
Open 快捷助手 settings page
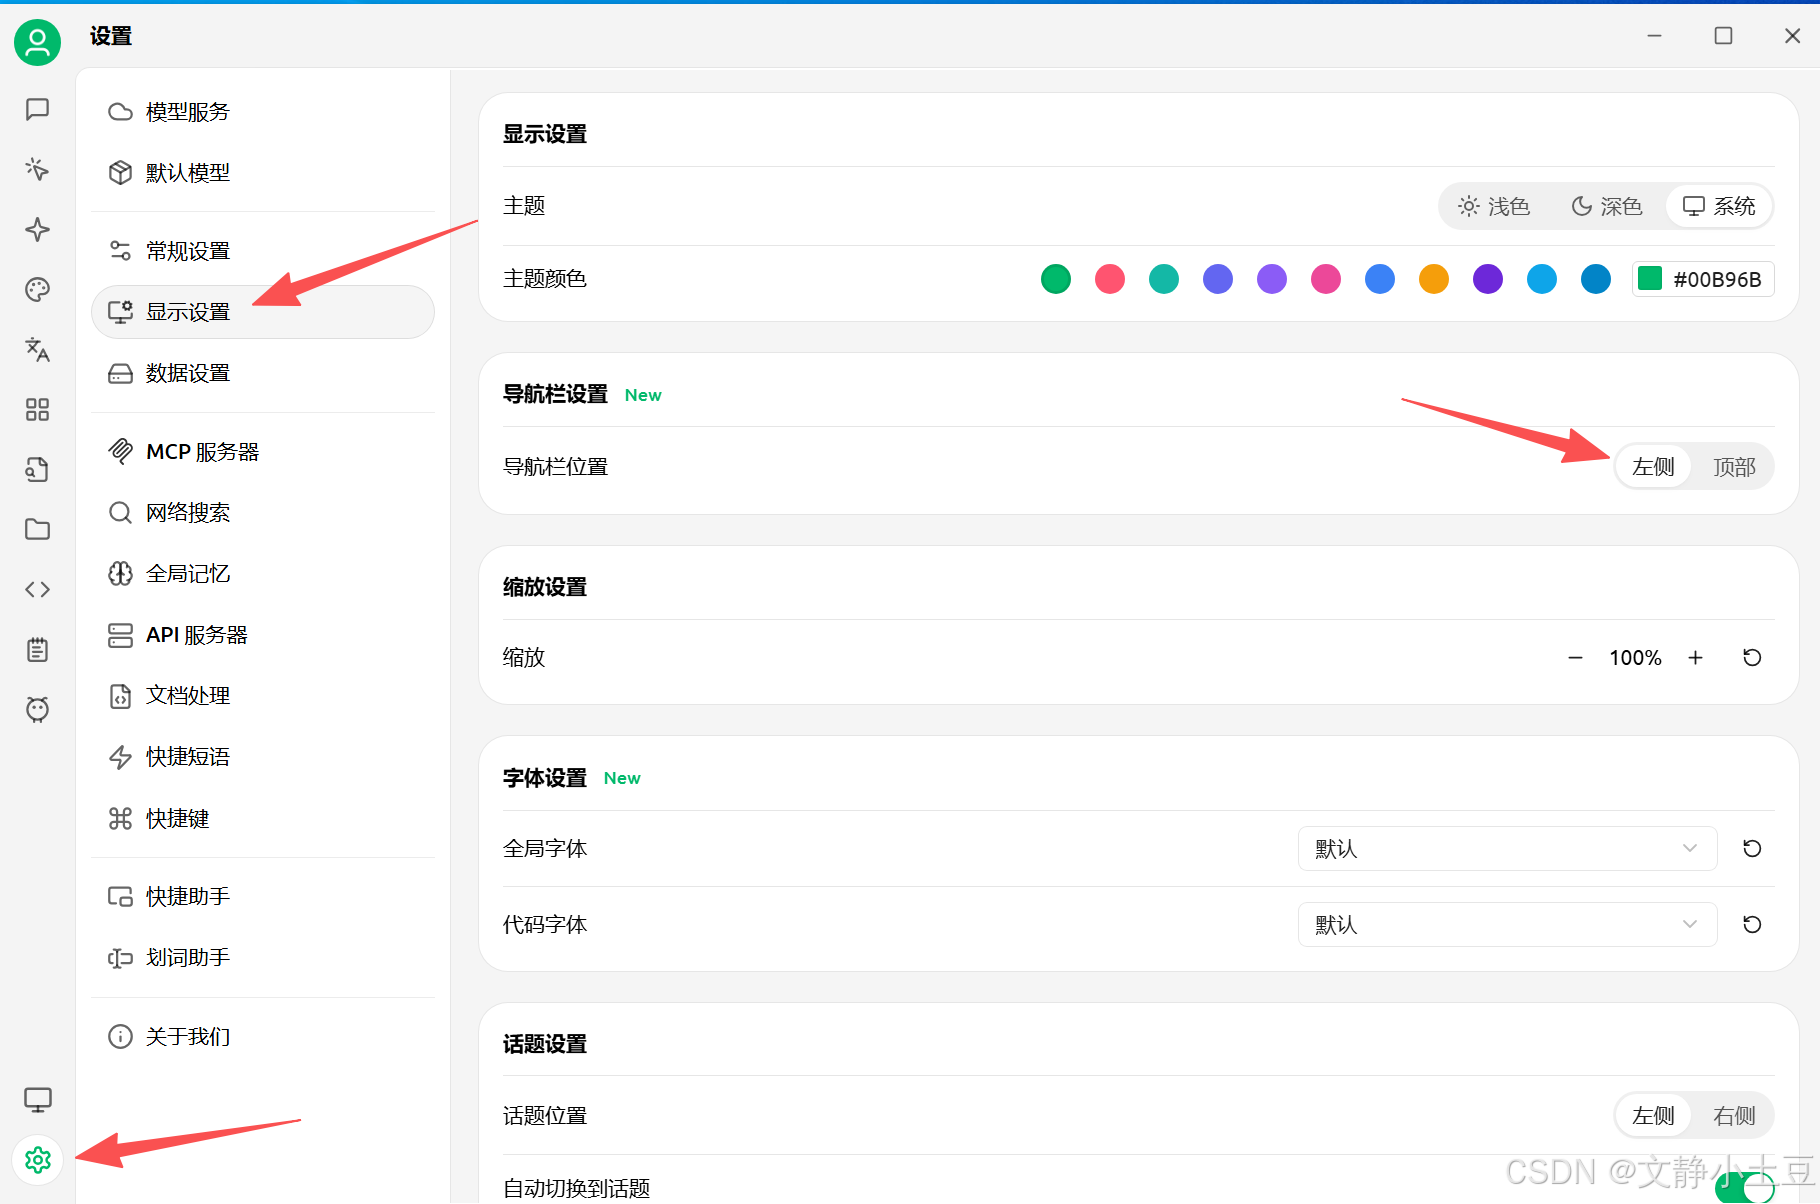pos(263,897)
